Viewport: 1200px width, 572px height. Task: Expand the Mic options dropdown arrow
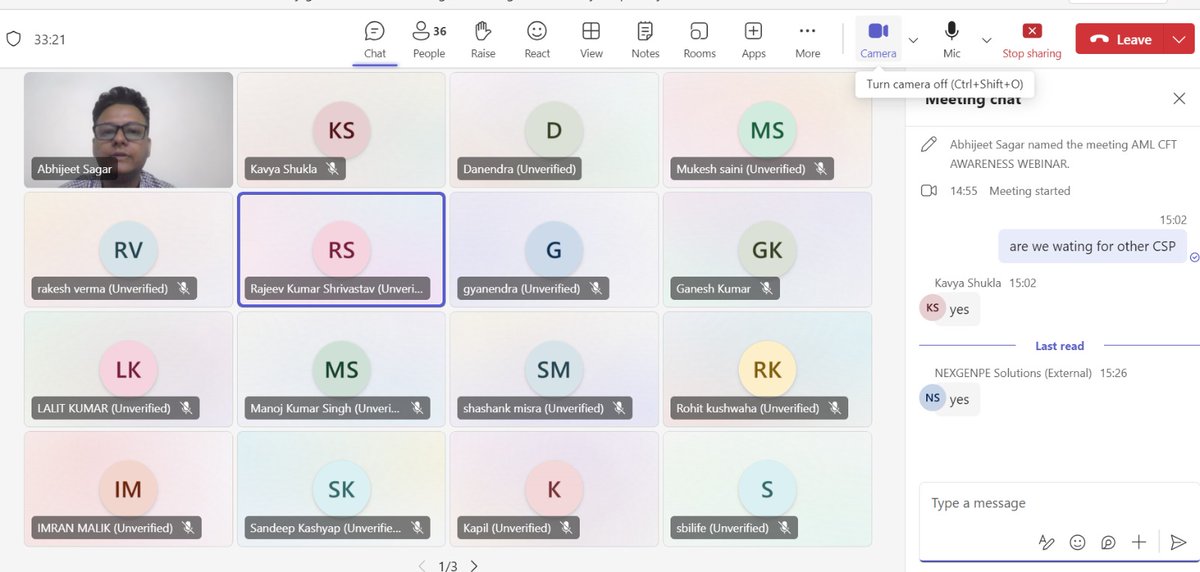986,40
